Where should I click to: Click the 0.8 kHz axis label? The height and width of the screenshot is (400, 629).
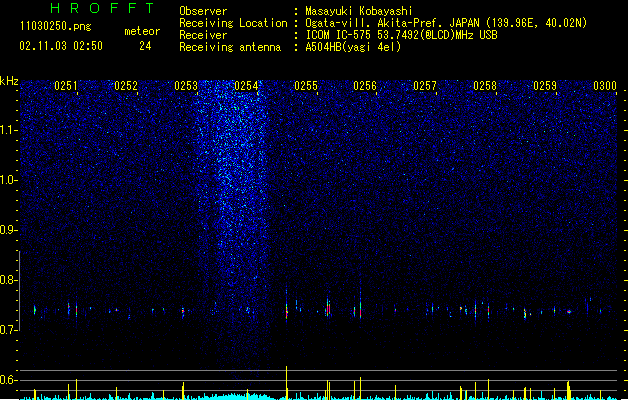(9, 280)
